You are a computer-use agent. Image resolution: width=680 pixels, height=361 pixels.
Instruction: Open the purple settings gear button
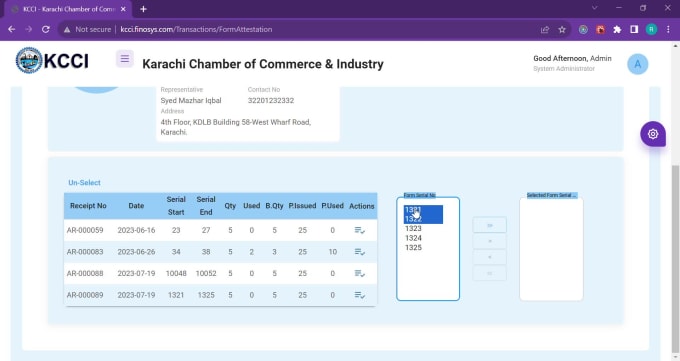653,134
